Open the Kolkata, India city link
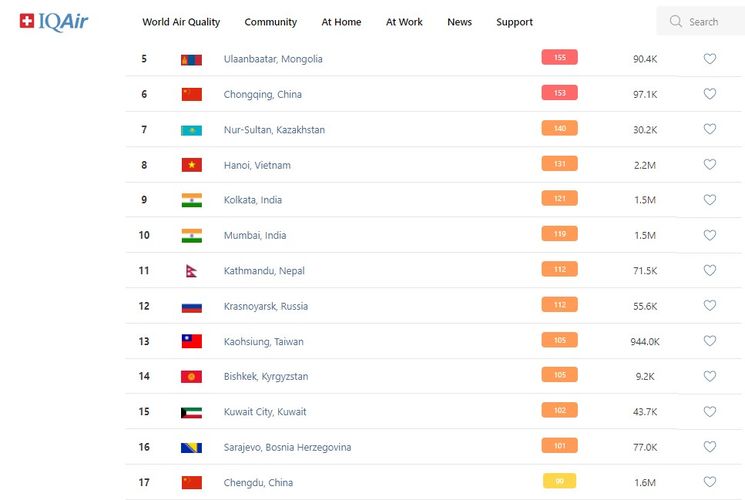 tap(252, 200)
